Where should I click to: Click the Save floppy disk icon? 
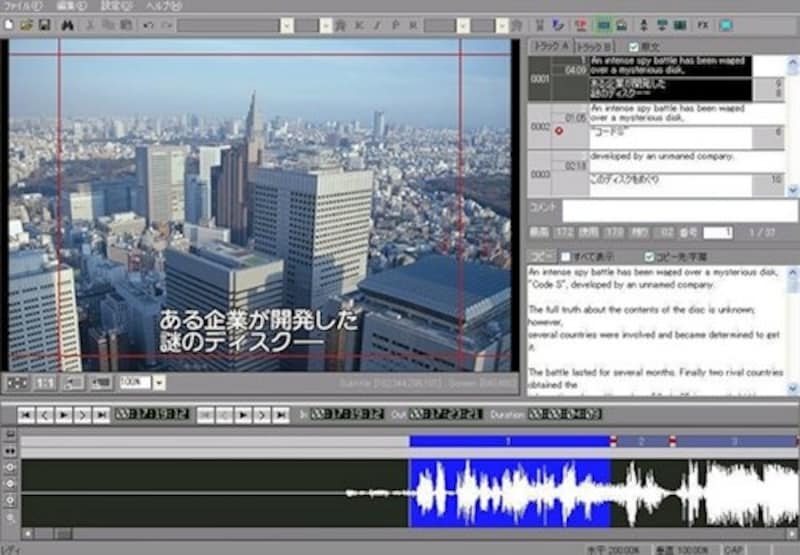point(44,24)
